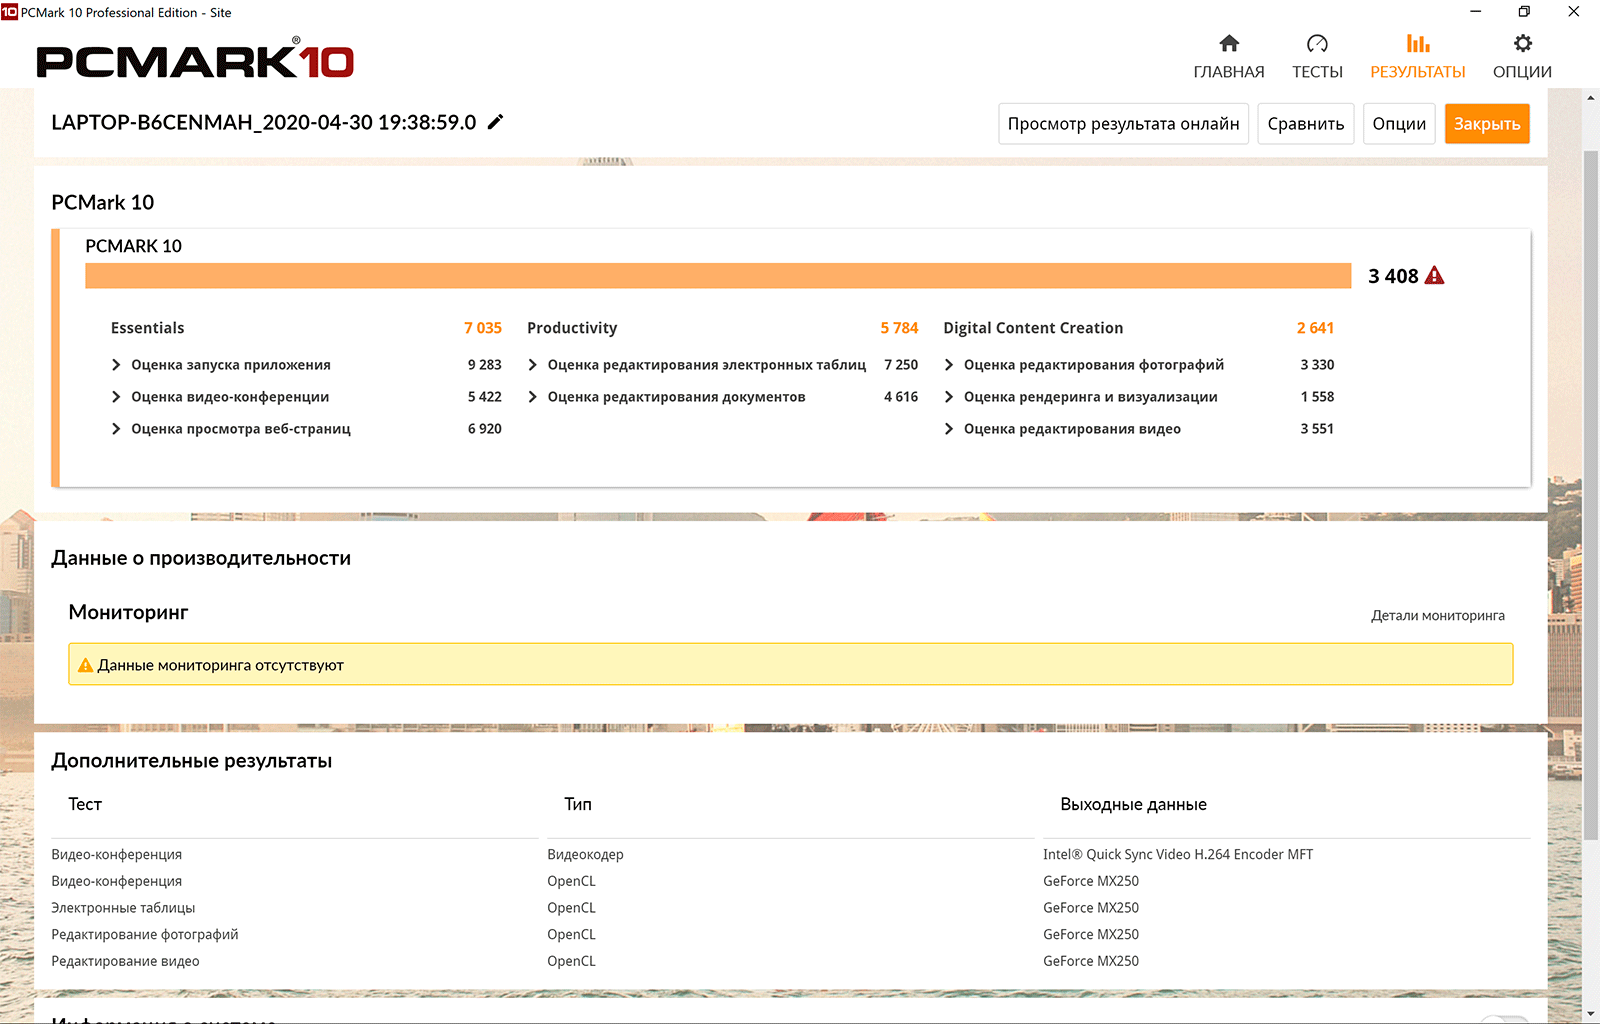Click the Productivity score 5 784
1600x1024 pixels.
click(x=899, y=328)
